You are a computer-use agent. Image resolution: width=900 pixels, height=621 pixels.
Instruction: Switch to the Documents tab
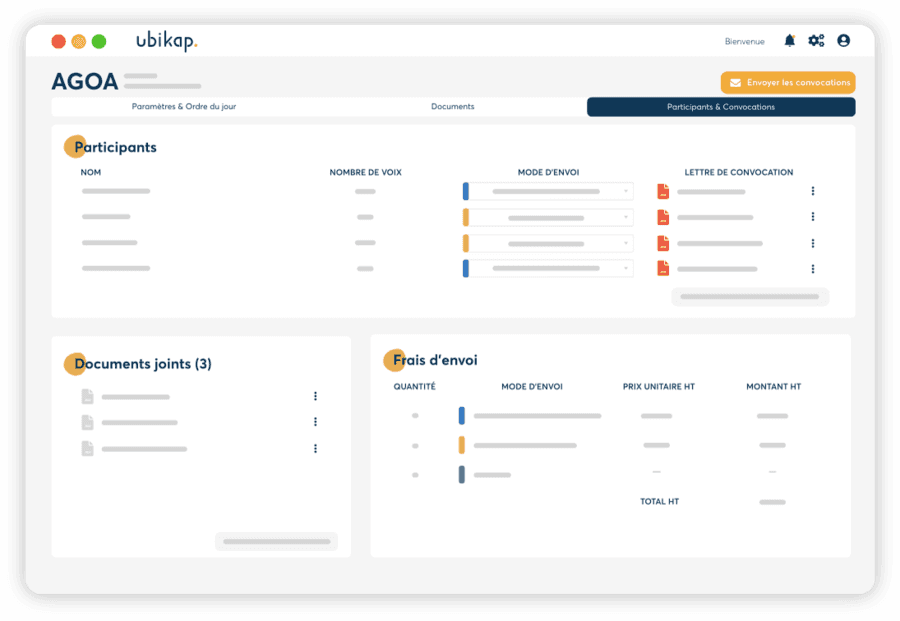(x=452, y=106)
